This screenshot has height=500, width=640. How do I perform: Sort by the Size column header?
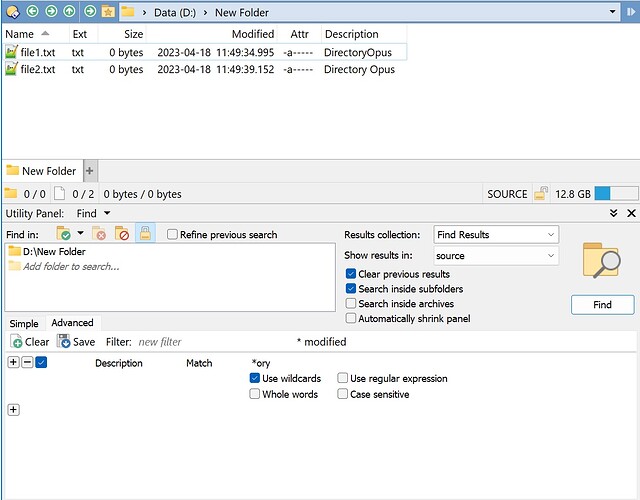[122, 34]
